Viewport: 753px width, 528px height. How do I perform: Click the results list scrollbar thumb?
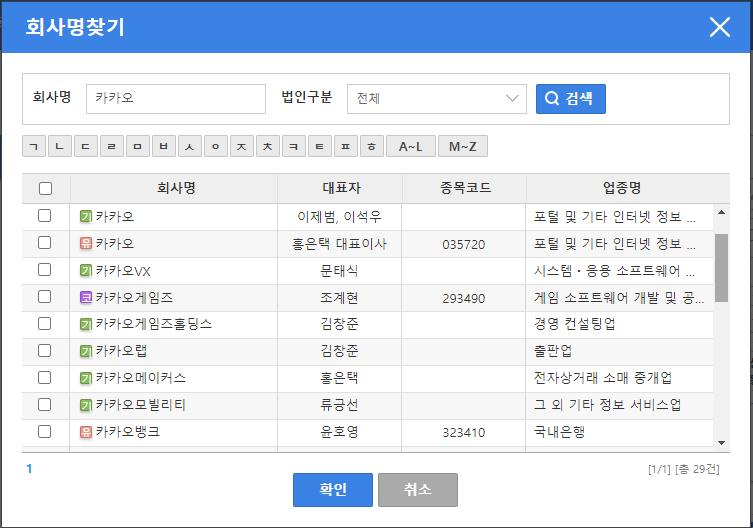tap(721, 268)
